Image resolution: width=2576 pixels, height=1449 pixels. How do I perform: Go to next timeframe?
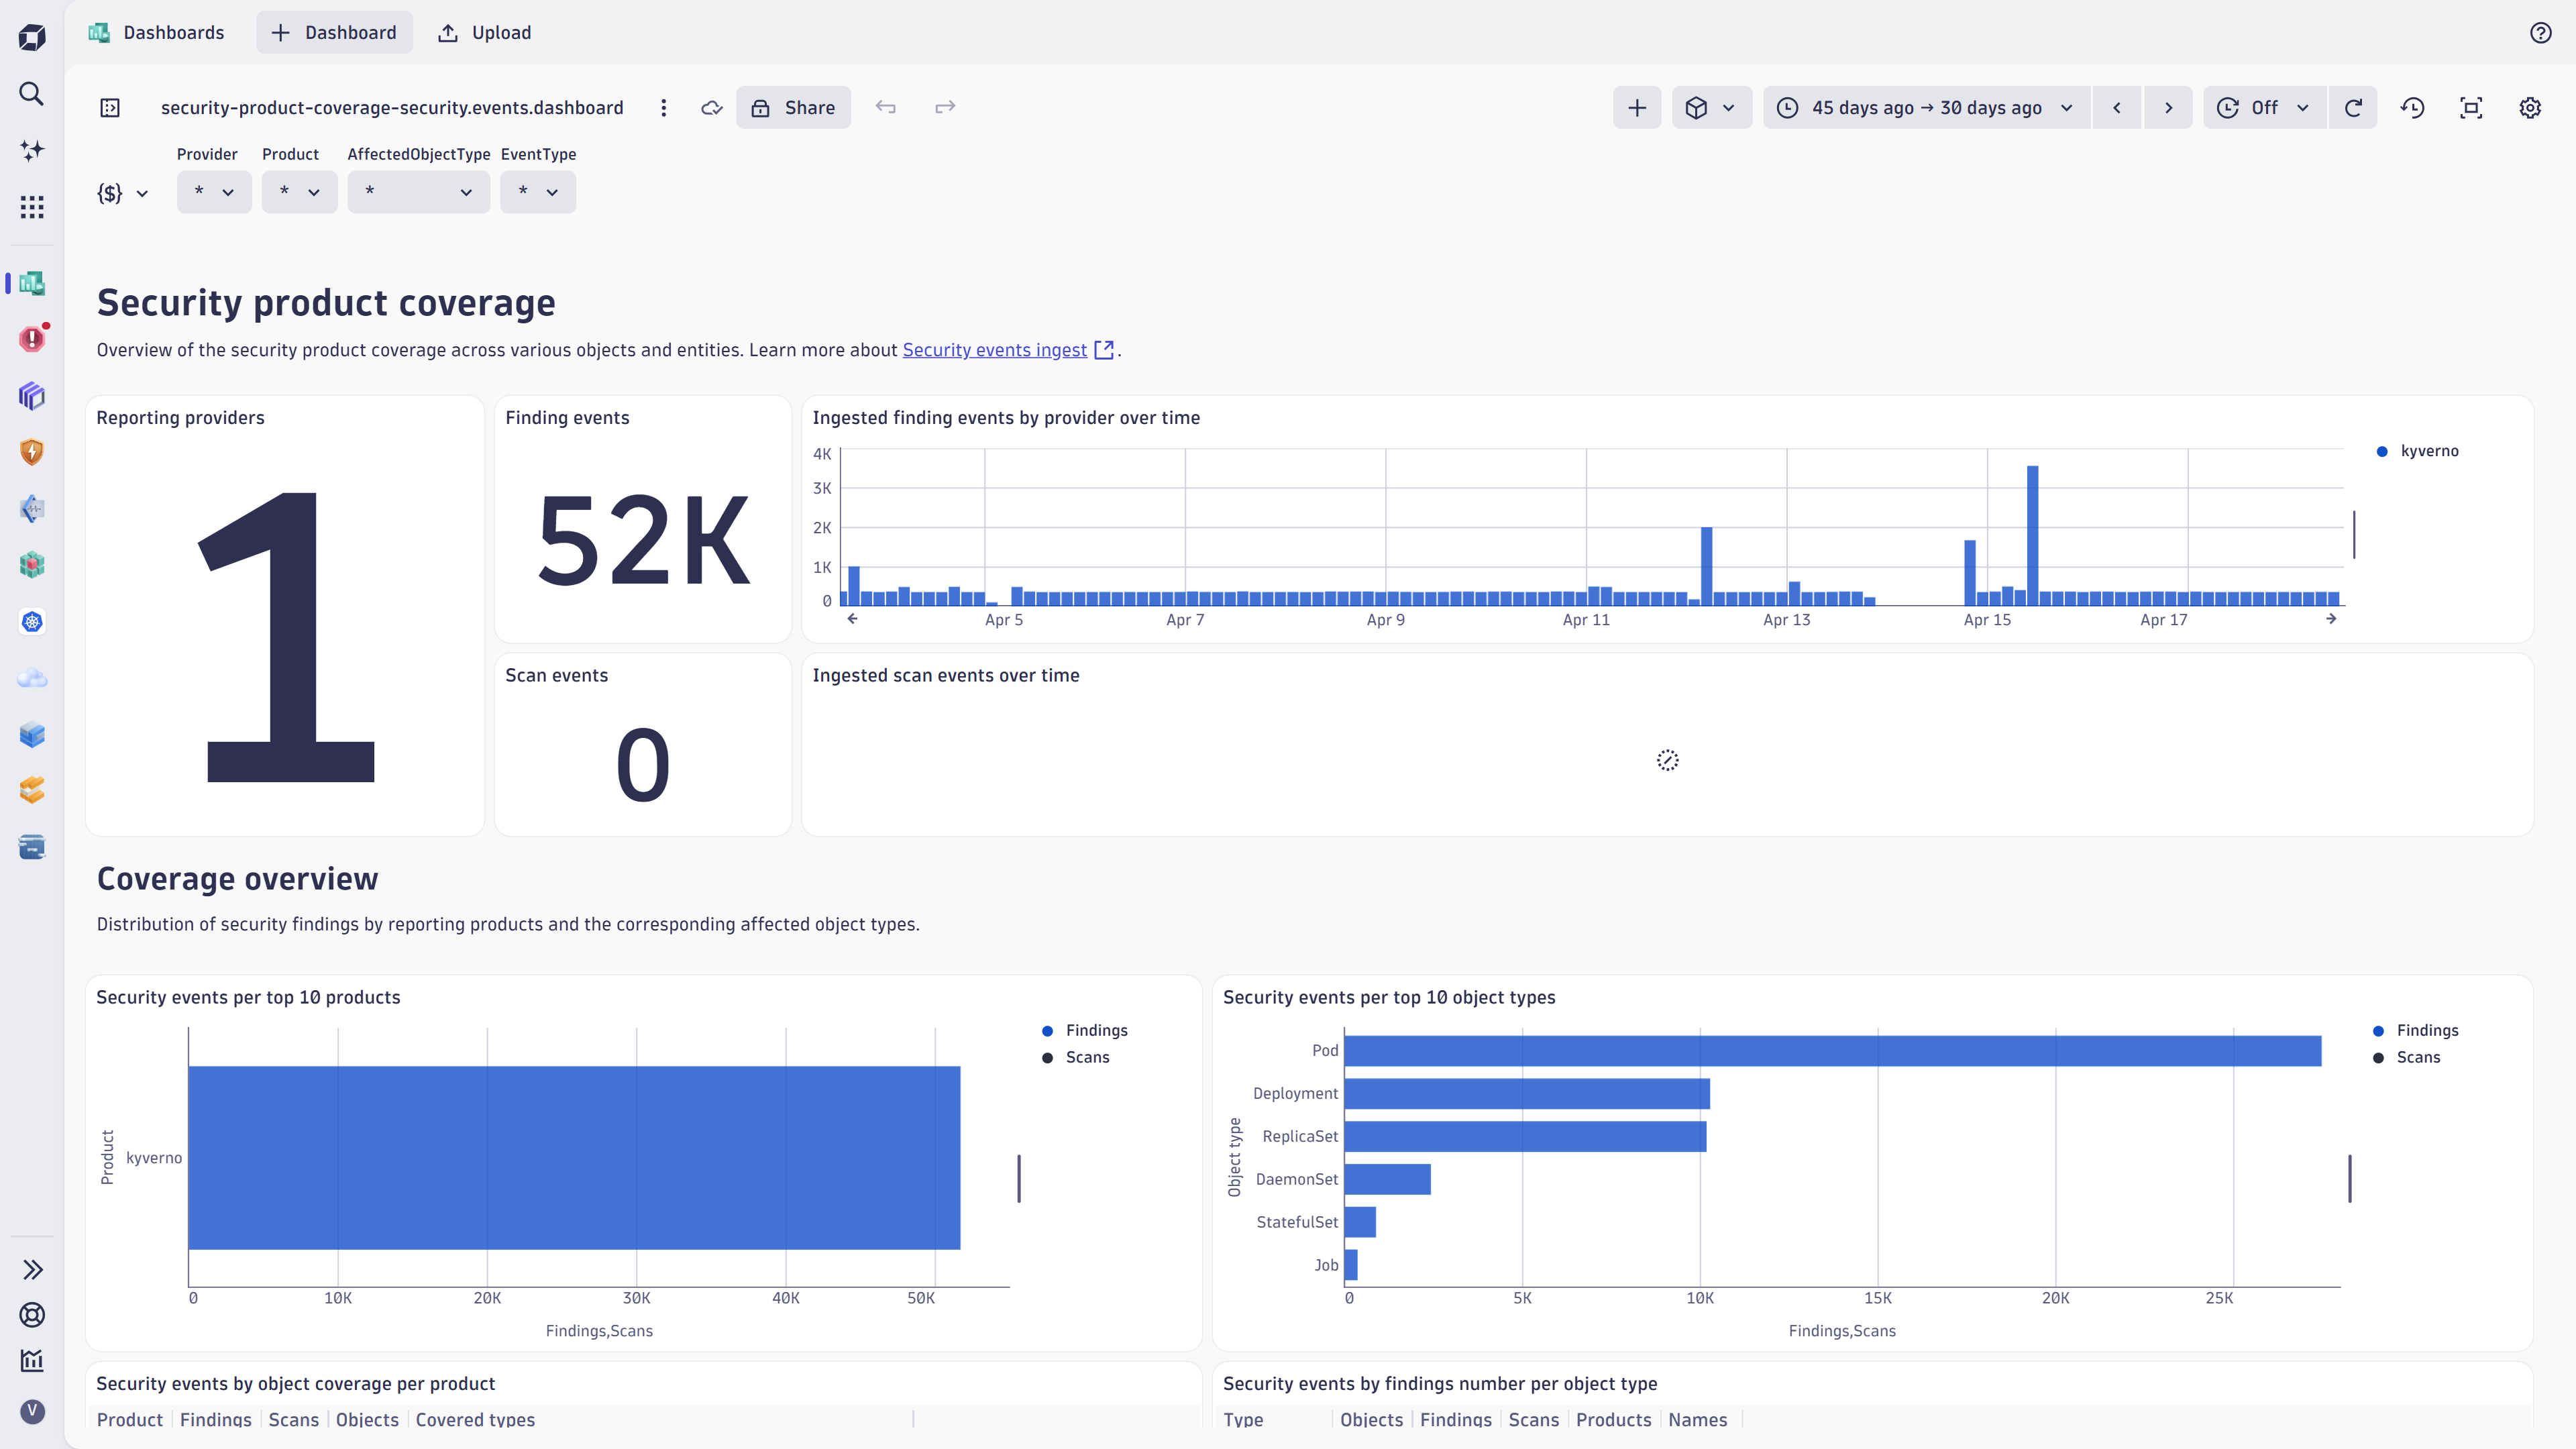tap(2168, 108)
